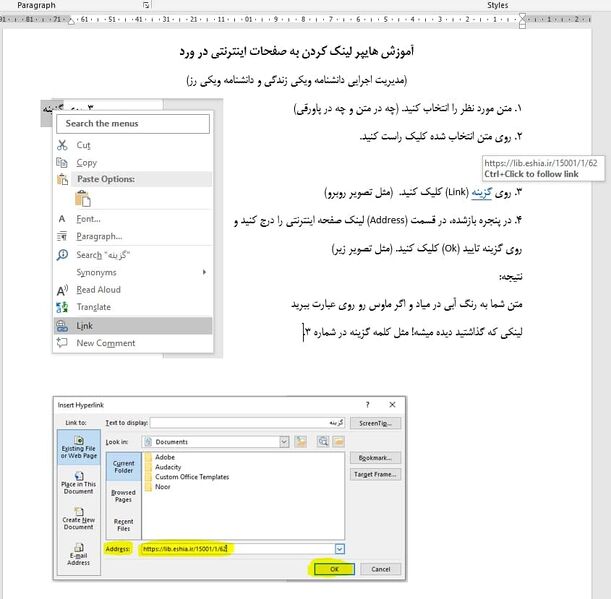Screen dimensions: 611x599
Task: Click the Paragraph icon in the context menu
Action: [62, 236]
